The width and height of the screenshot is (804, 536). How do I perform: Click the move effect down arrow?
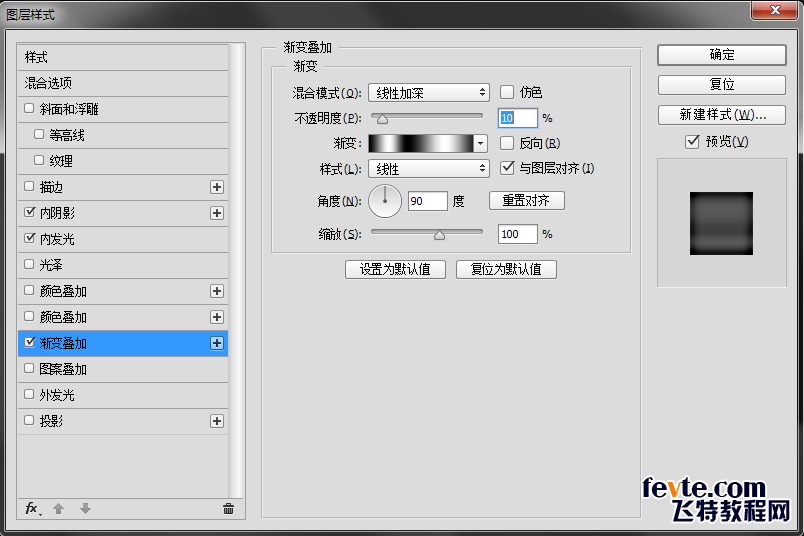pyautogui.click(x=85, y=508)
